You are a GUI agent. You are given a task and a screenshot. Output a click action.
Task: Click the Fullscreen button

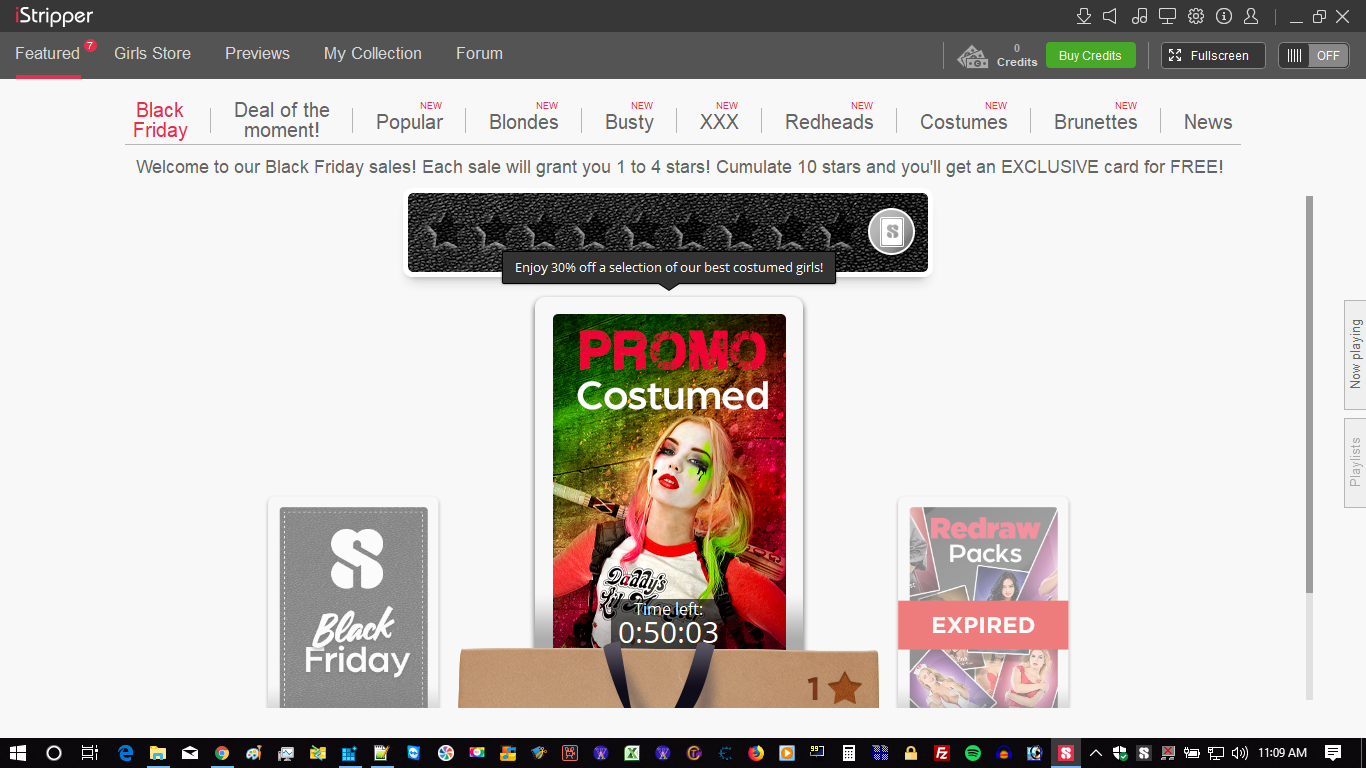(1213, 56)
